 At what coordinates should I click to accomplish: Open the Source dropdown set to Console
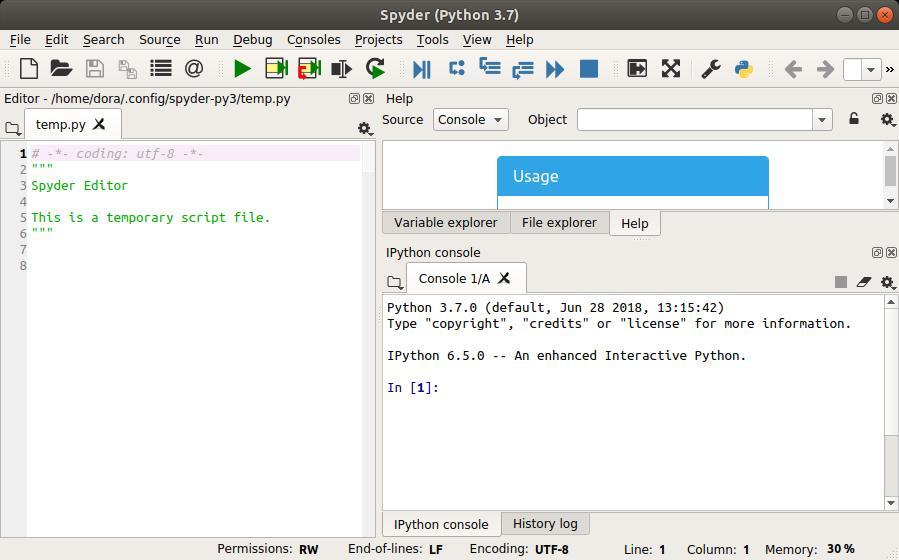pos(470,119)
